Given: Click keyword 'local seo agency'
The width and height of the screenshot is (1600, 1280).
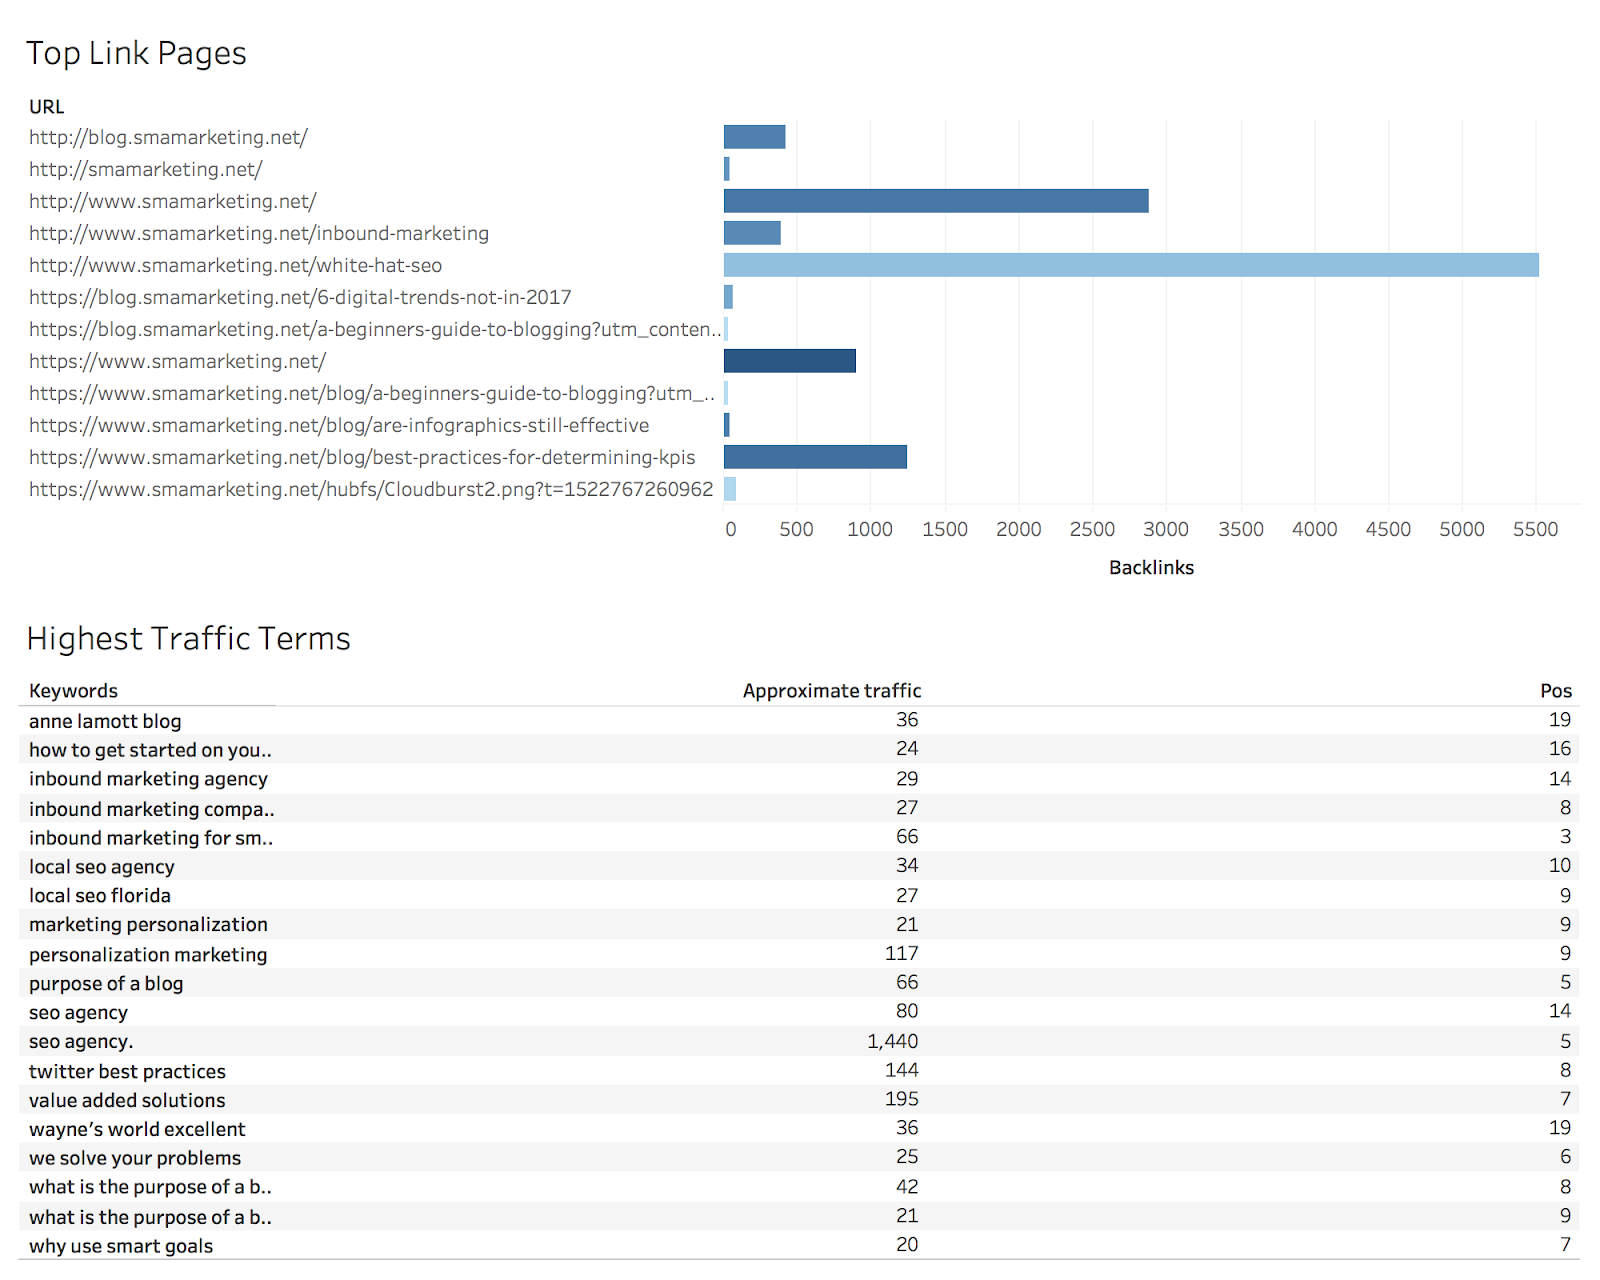Looking at the screenshot, I should 101,867.
